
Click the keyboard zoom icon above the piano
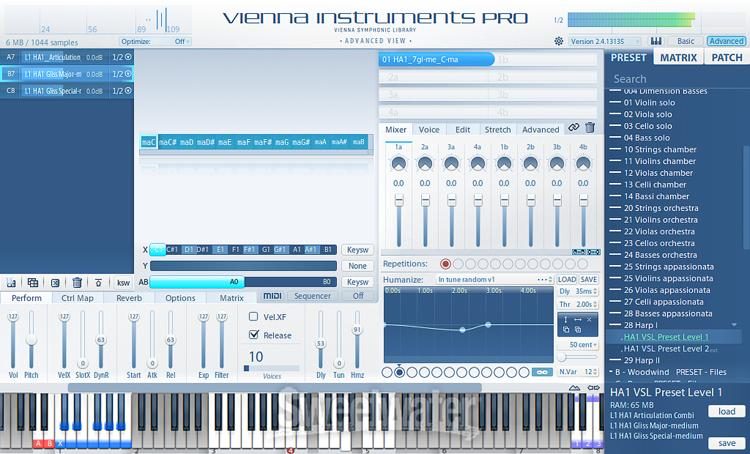(x=574, y=388)
